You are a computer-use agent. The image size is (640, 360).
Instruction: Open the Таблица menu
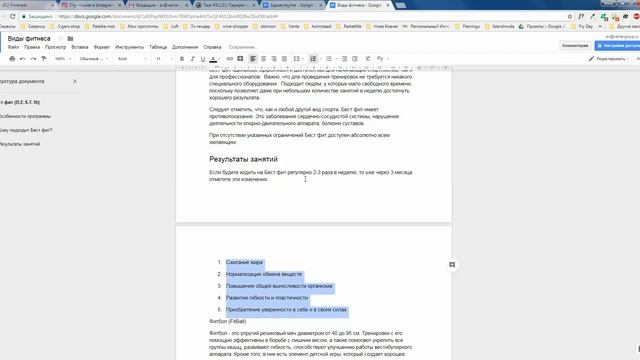pyautogui.click(x=158, y=47)
